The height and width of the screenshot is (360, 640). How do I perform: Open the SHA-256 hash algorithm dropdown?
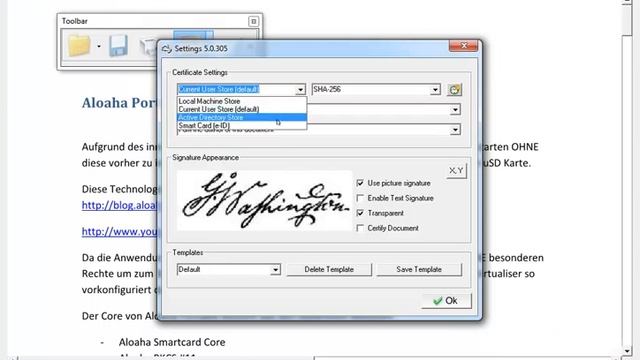pyautogui.click(x=436, y=89)
